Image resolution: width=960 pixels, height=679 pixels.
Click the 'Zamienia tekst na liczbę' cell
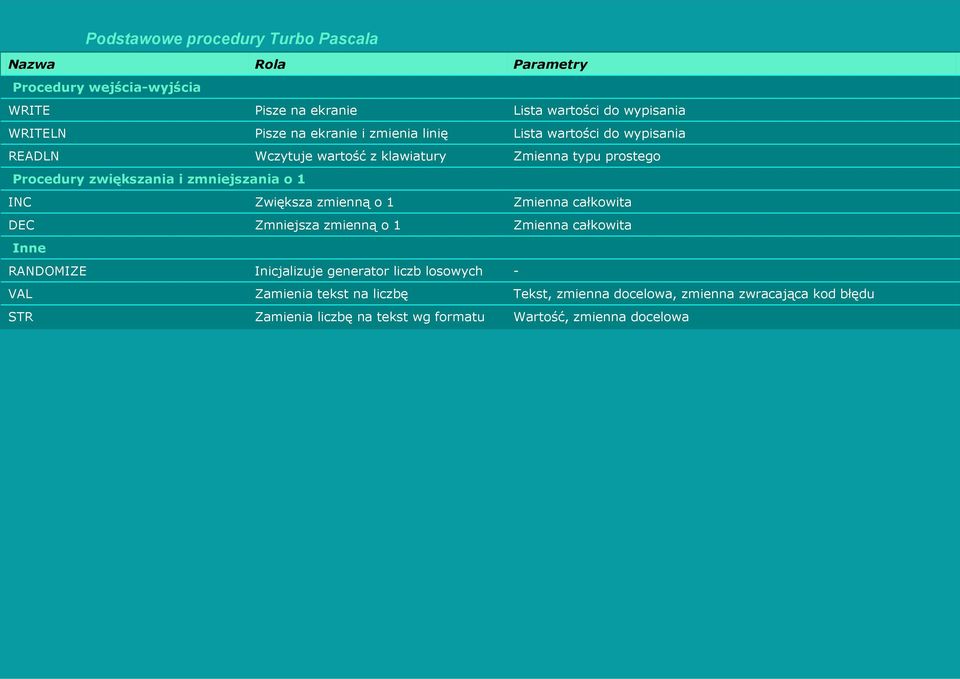click(331, 294)
